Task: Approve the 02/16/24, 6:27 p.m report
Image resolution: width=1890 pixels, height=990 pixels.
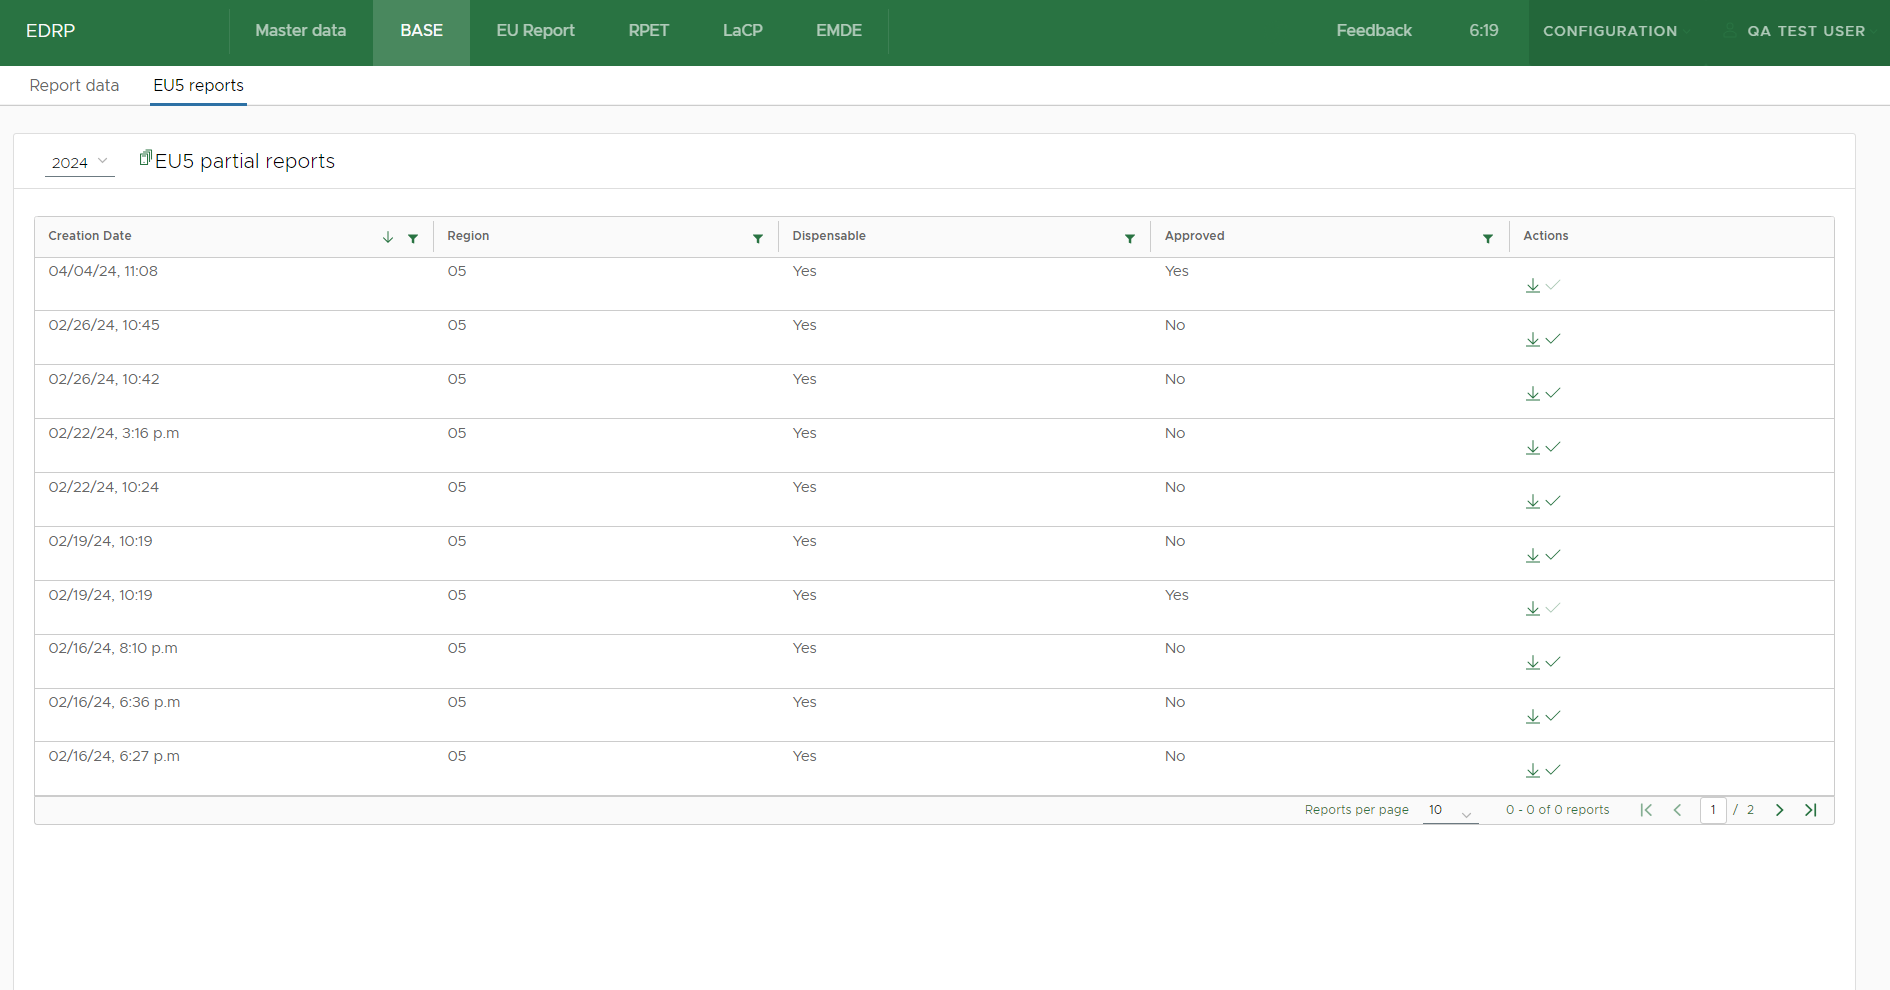Action: tap(1553, 770)
